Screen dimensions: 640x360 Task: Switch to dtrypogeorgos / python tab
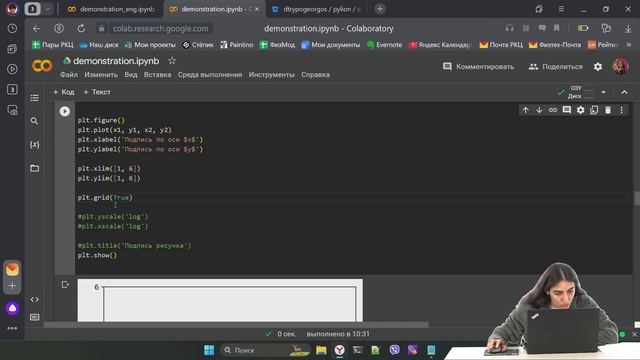click(x=317, y=9)
